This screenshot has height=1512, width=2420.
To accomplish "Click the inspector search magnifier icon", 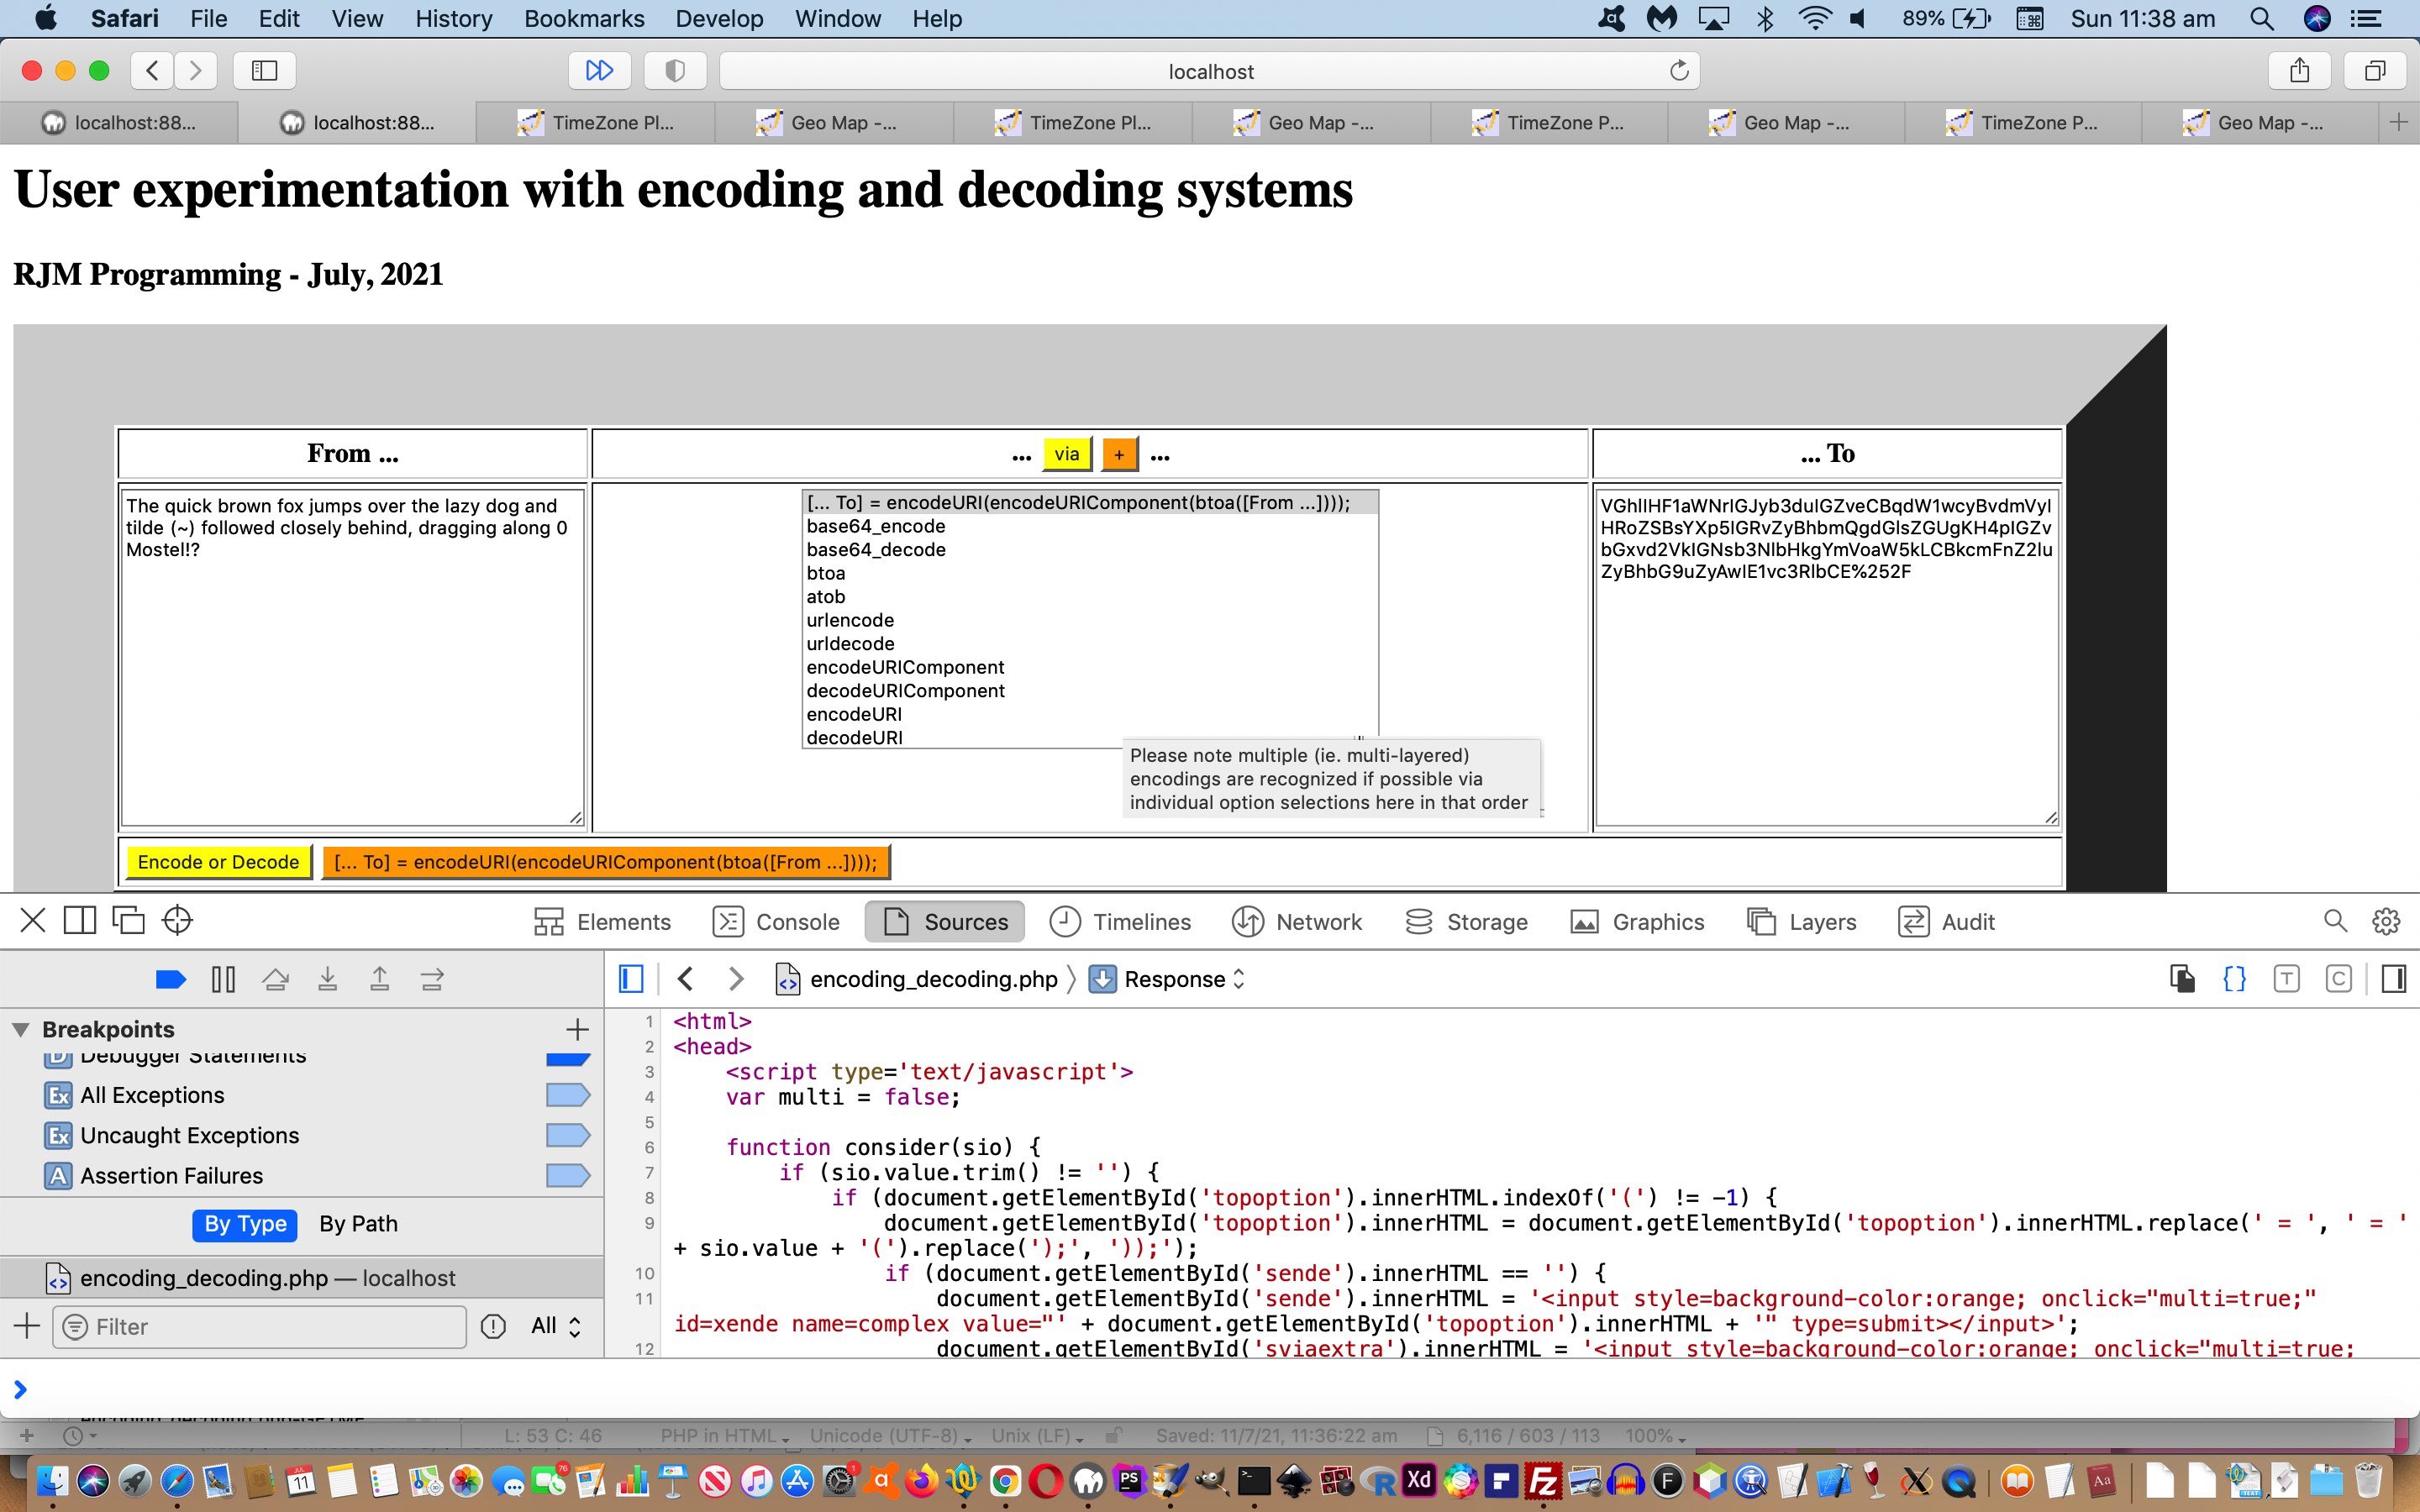I will point(2334,921).
